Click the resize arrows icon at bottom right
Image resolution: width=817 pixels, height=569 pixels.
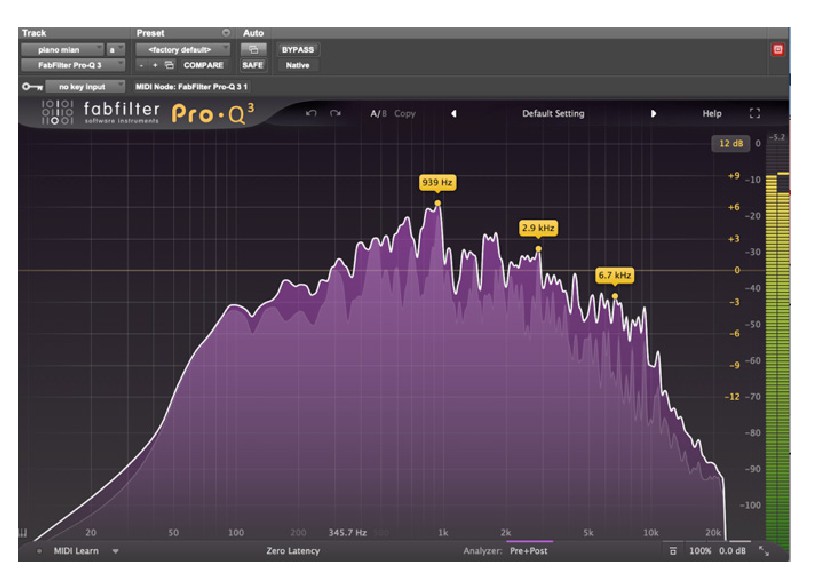[x=764, y=551]
